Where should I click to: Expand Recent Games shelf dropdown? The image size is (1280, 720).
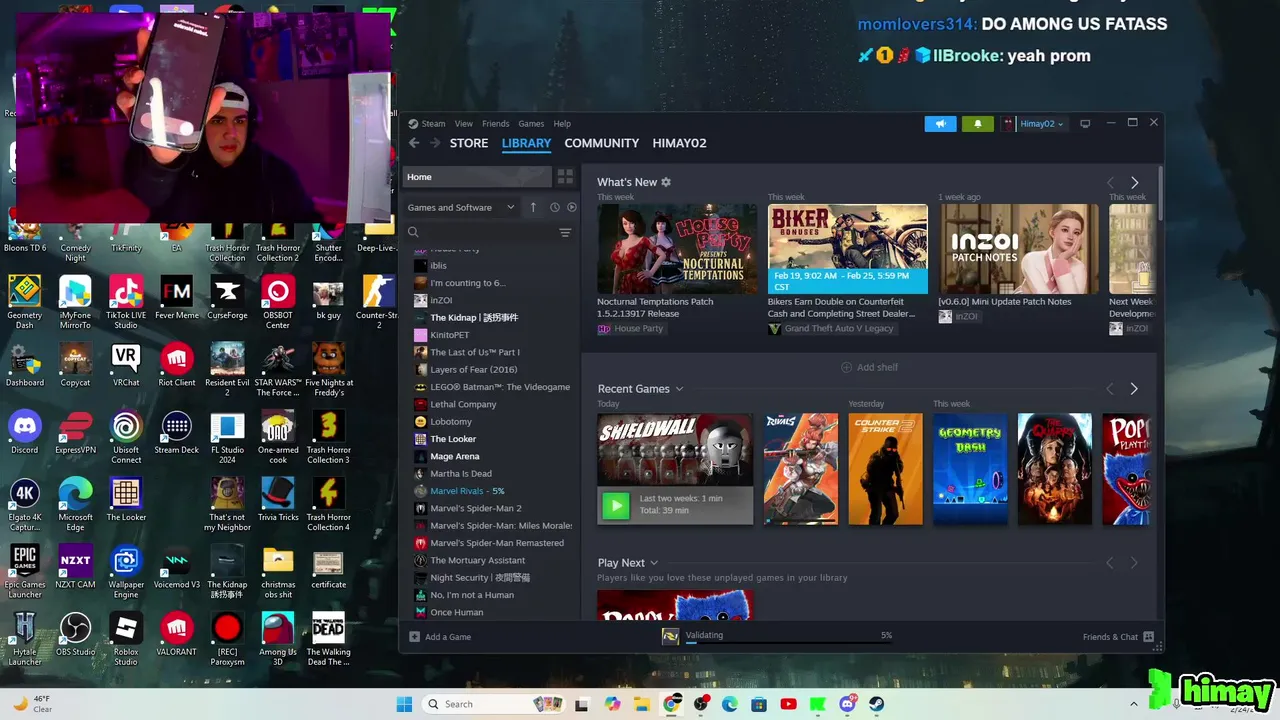click(x=680, y=389)
